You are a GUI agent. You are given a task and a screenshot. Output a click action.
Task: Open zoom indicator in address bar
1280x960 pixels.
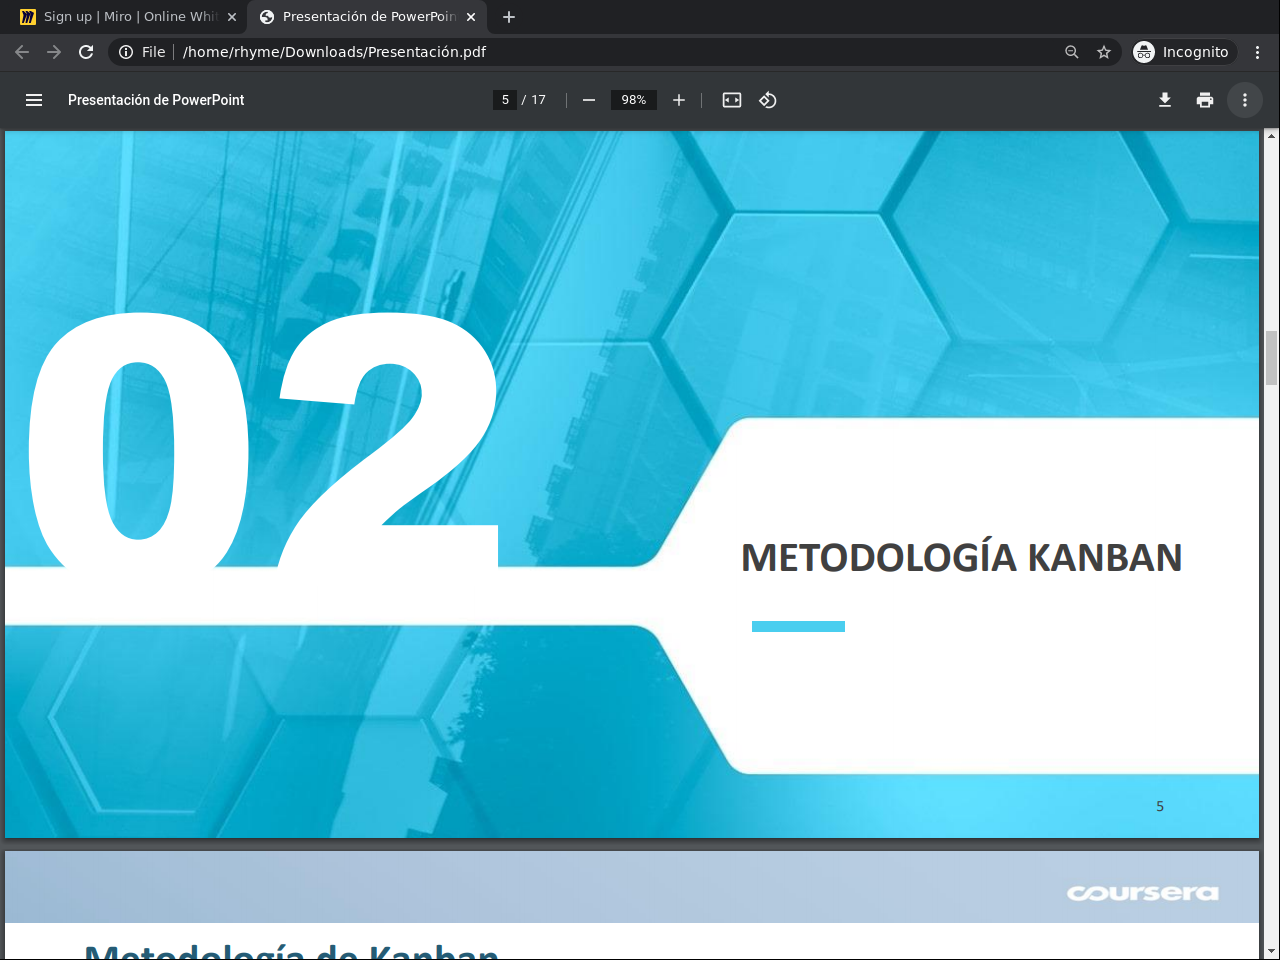[1072, 52]
